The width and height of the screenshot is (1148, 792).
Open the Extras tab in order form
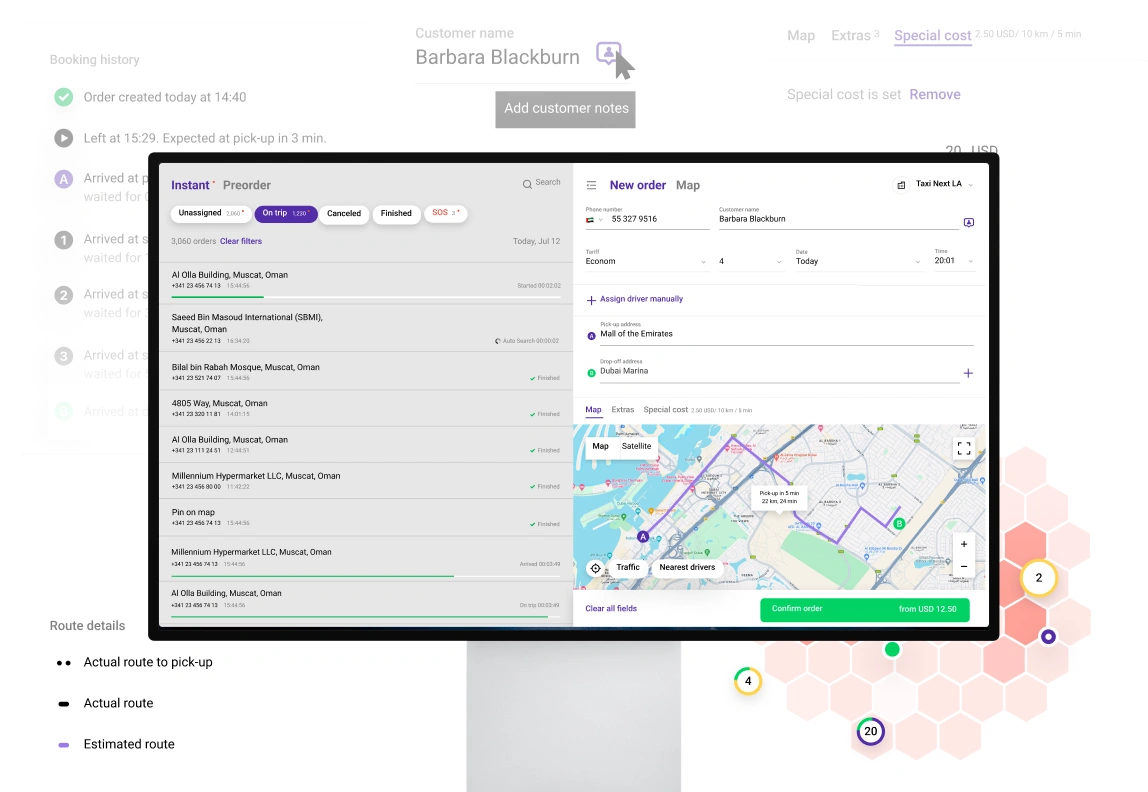(622, 410)
